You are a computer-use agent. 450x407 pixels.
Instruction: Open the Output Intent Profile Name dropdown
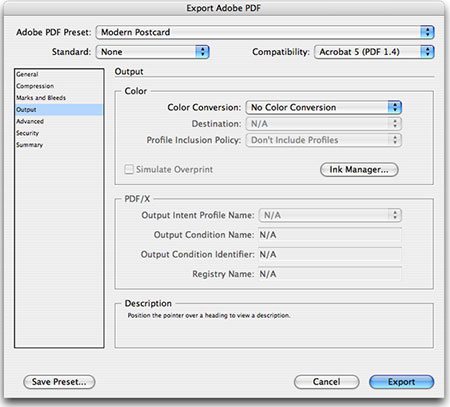coord(330,215)
